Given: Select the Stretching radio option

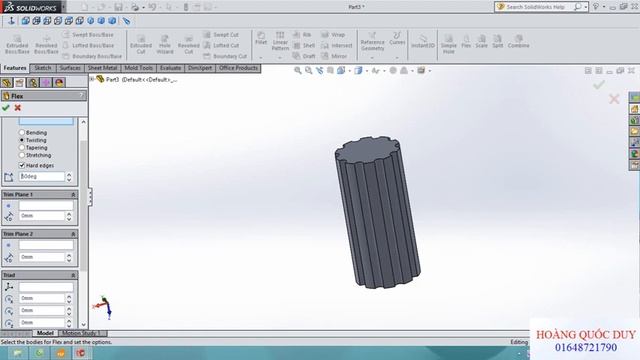Looking at the screenshot, I should point(22,155).
